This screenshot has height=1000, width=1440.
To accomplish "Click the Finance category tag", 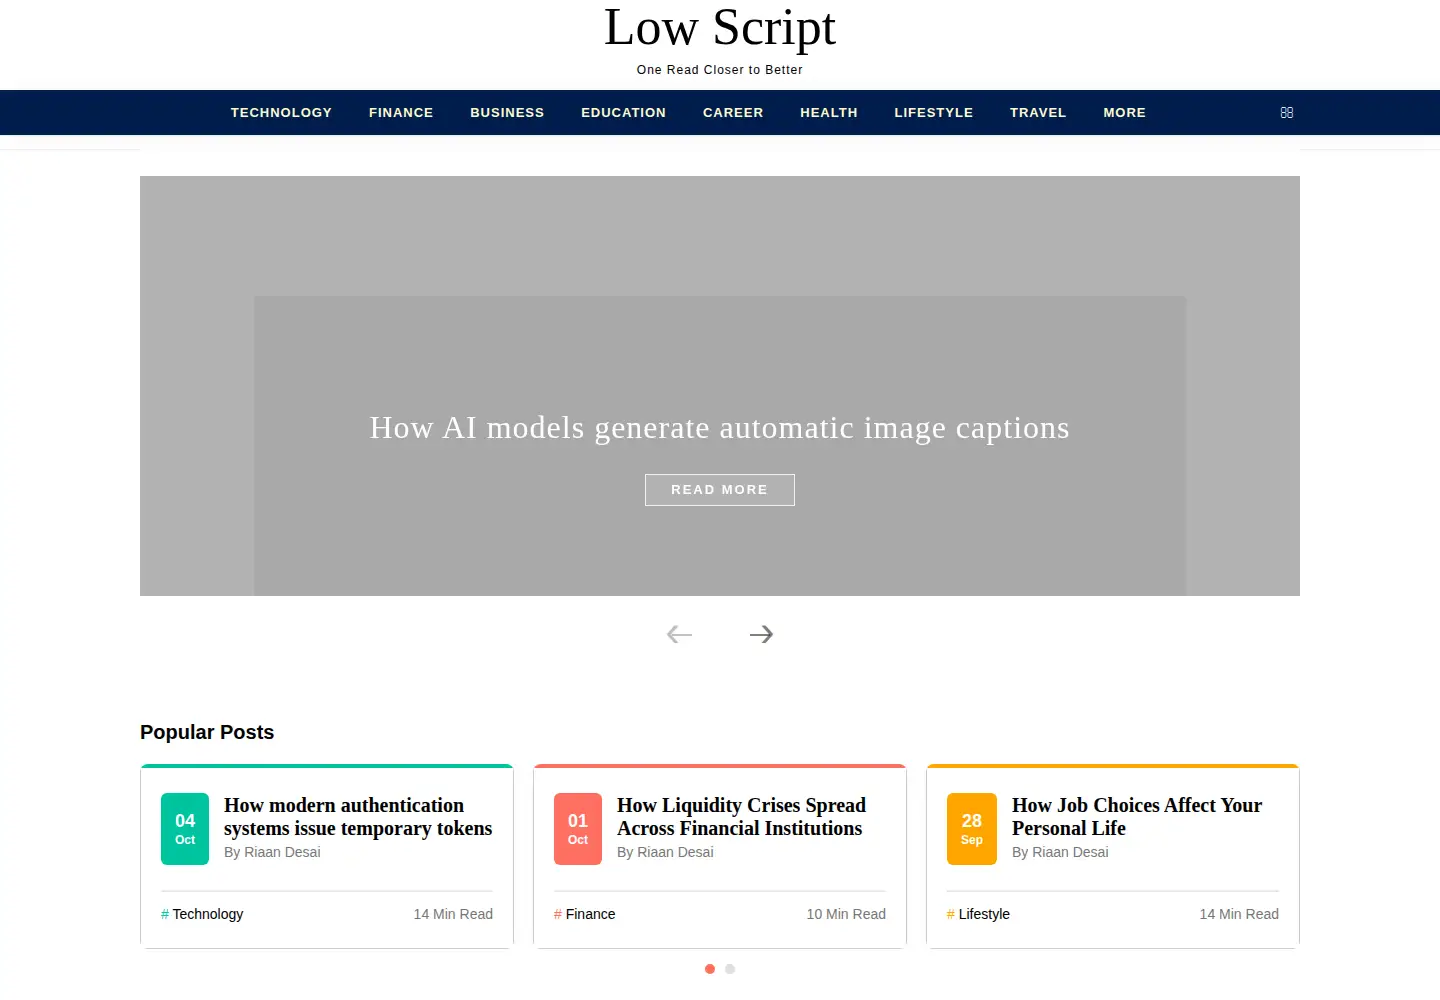I will click(x=585, y=914).
